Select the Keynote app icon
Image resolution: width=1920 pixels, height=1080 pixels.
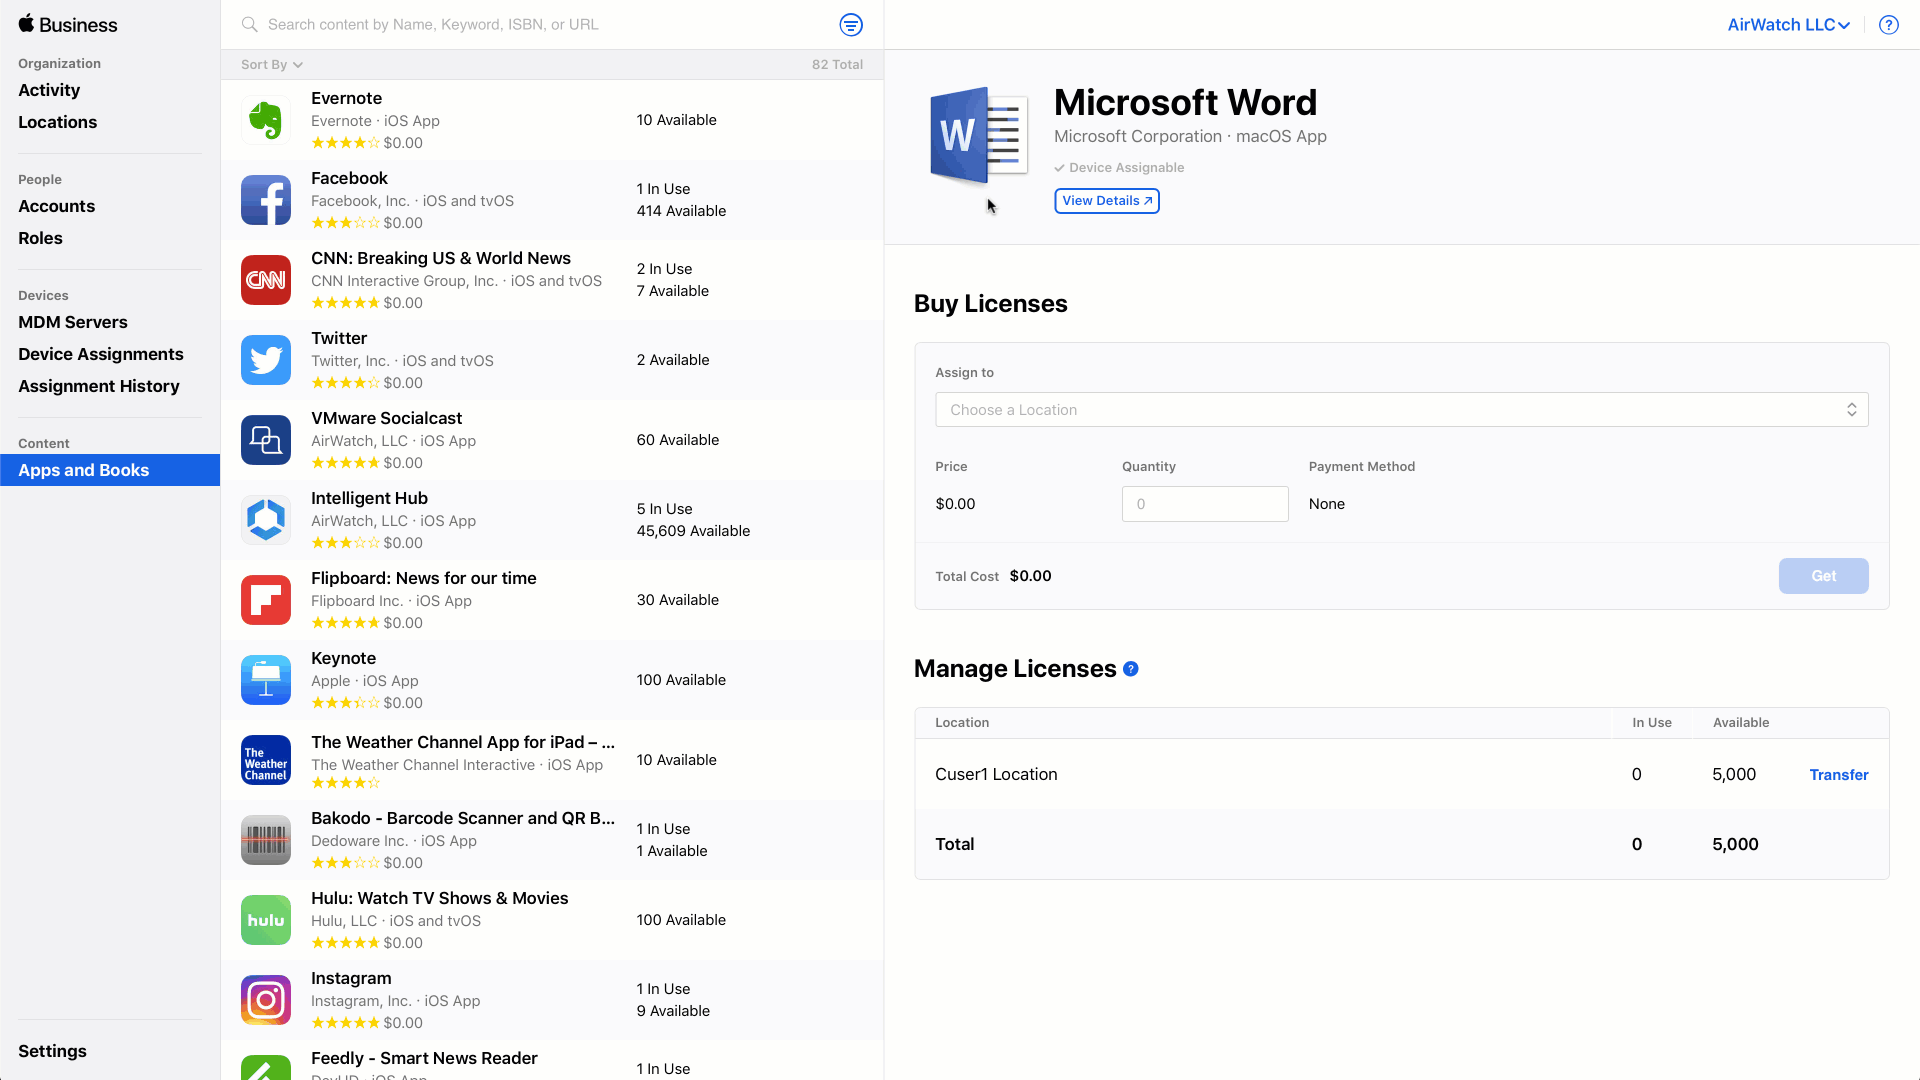tap(266, 680)
